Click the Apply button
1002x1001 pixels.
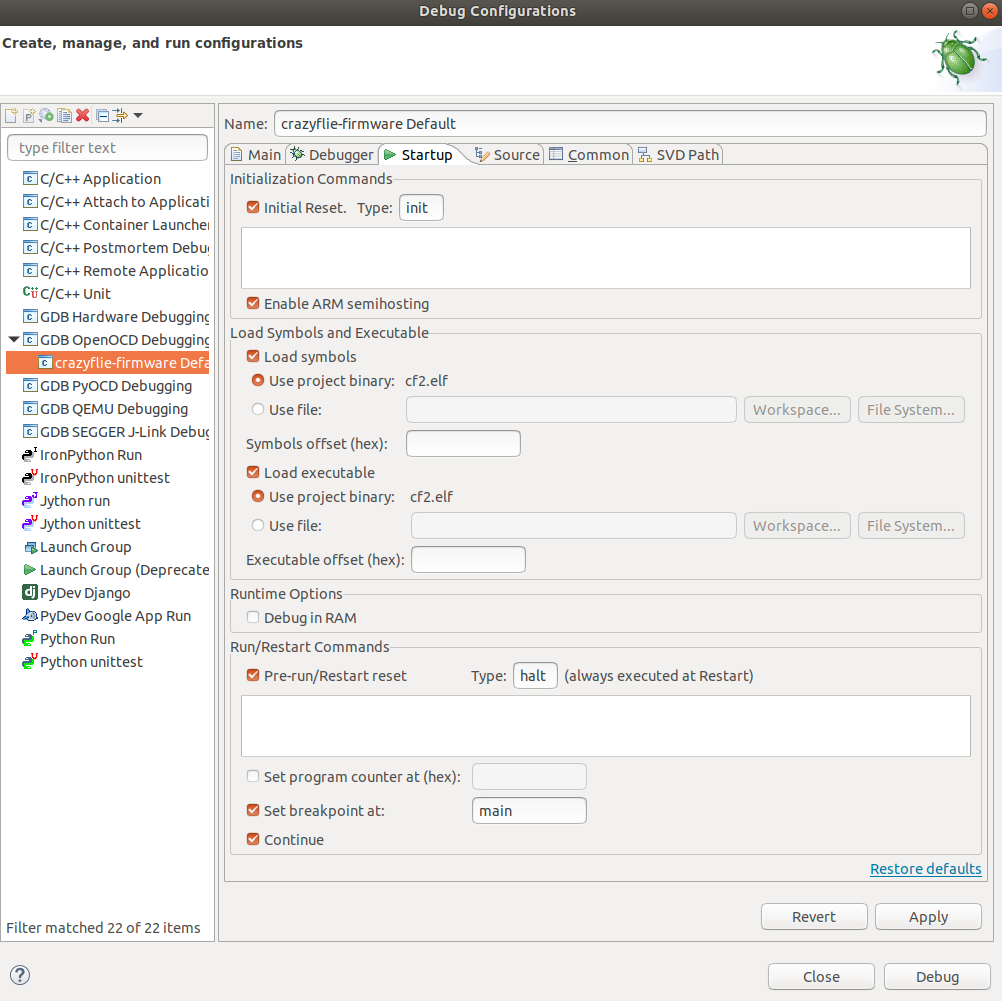[x=928, y=917]
